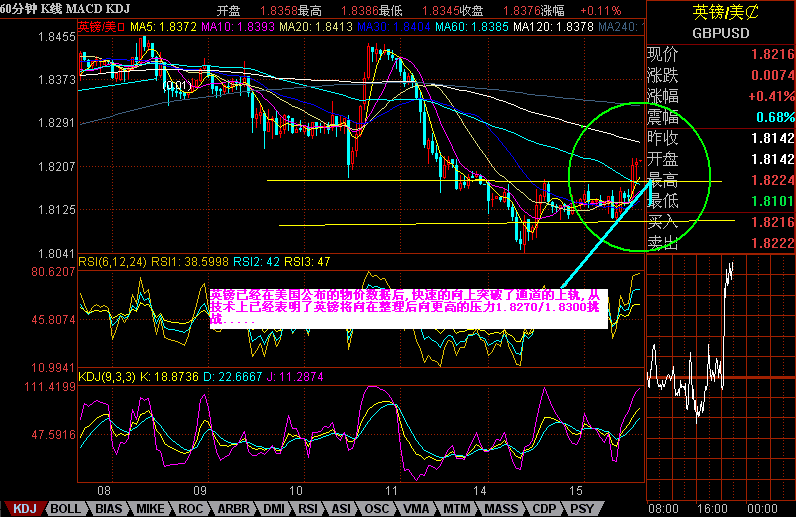Click the white annotation text box
Screen dimensions: 796x517
407,308
